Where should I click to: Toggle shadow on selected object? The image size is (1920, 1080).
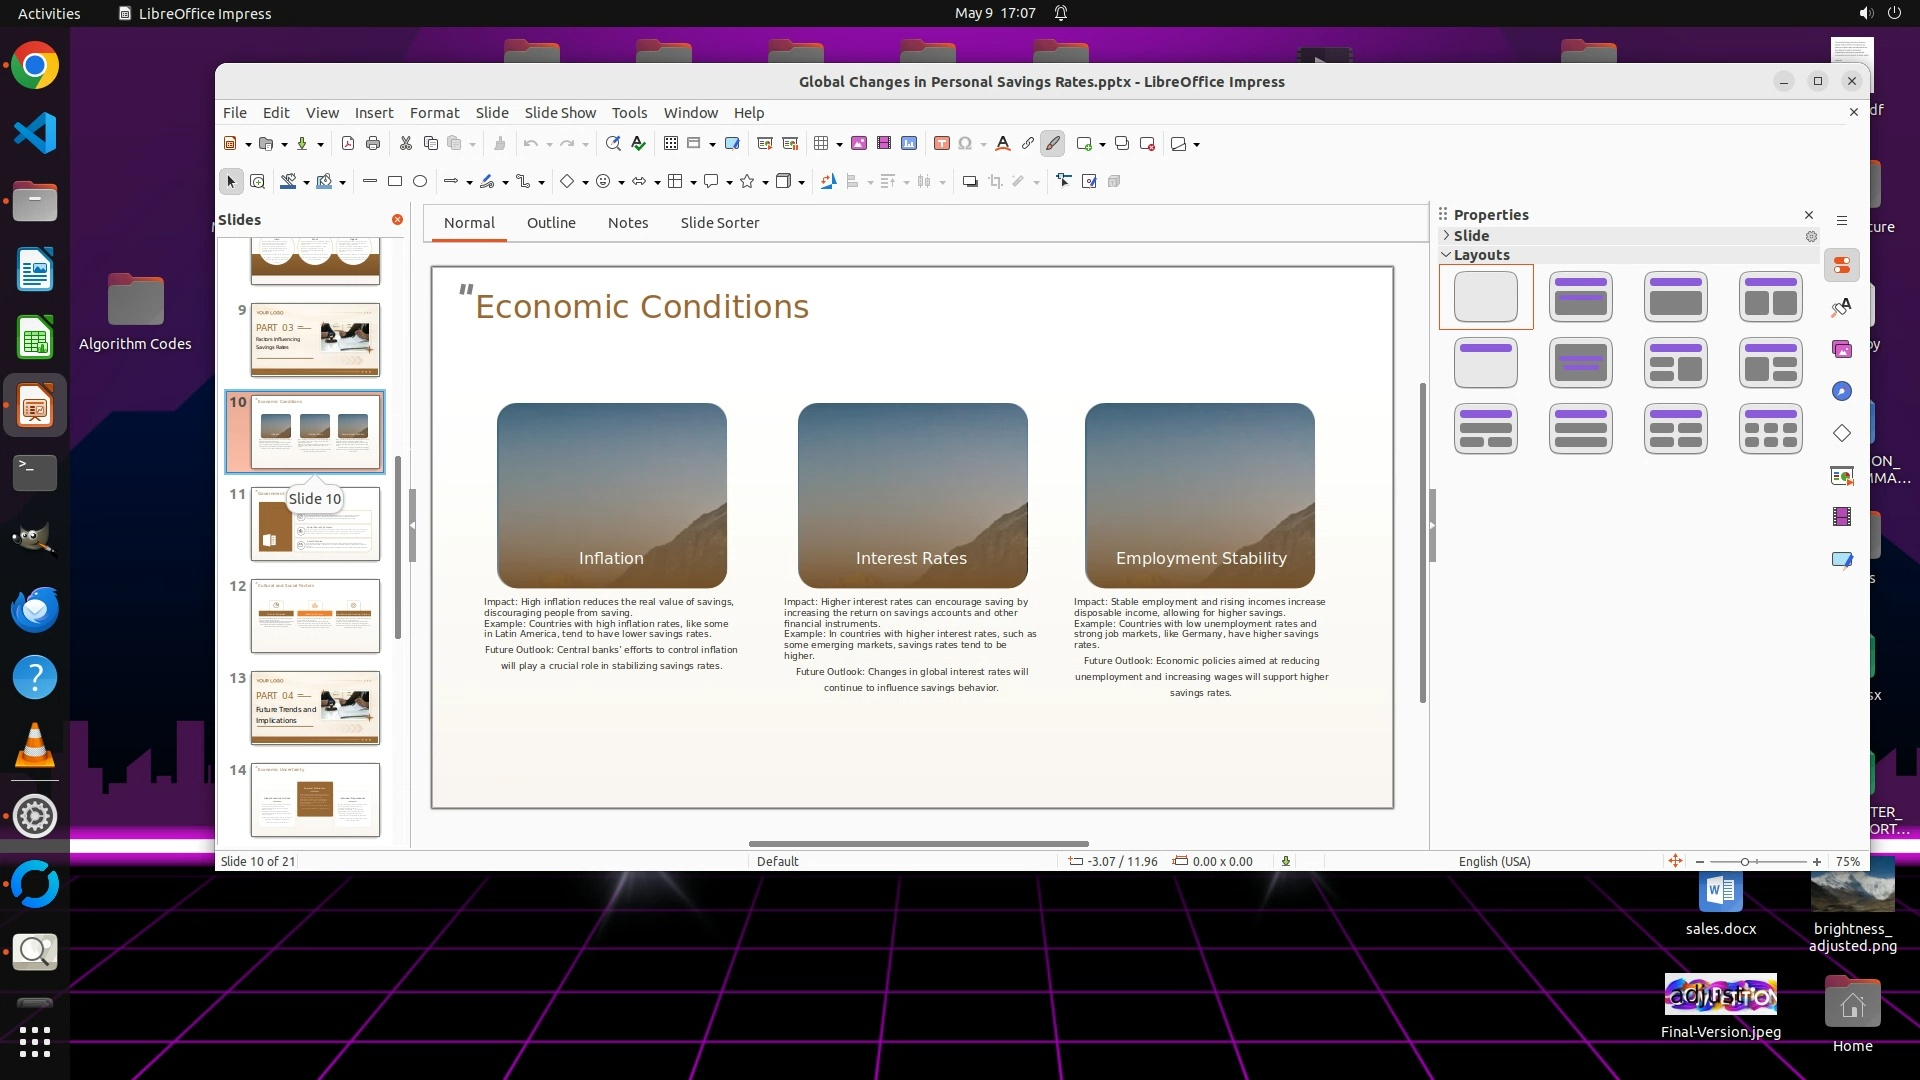(969, 182)
